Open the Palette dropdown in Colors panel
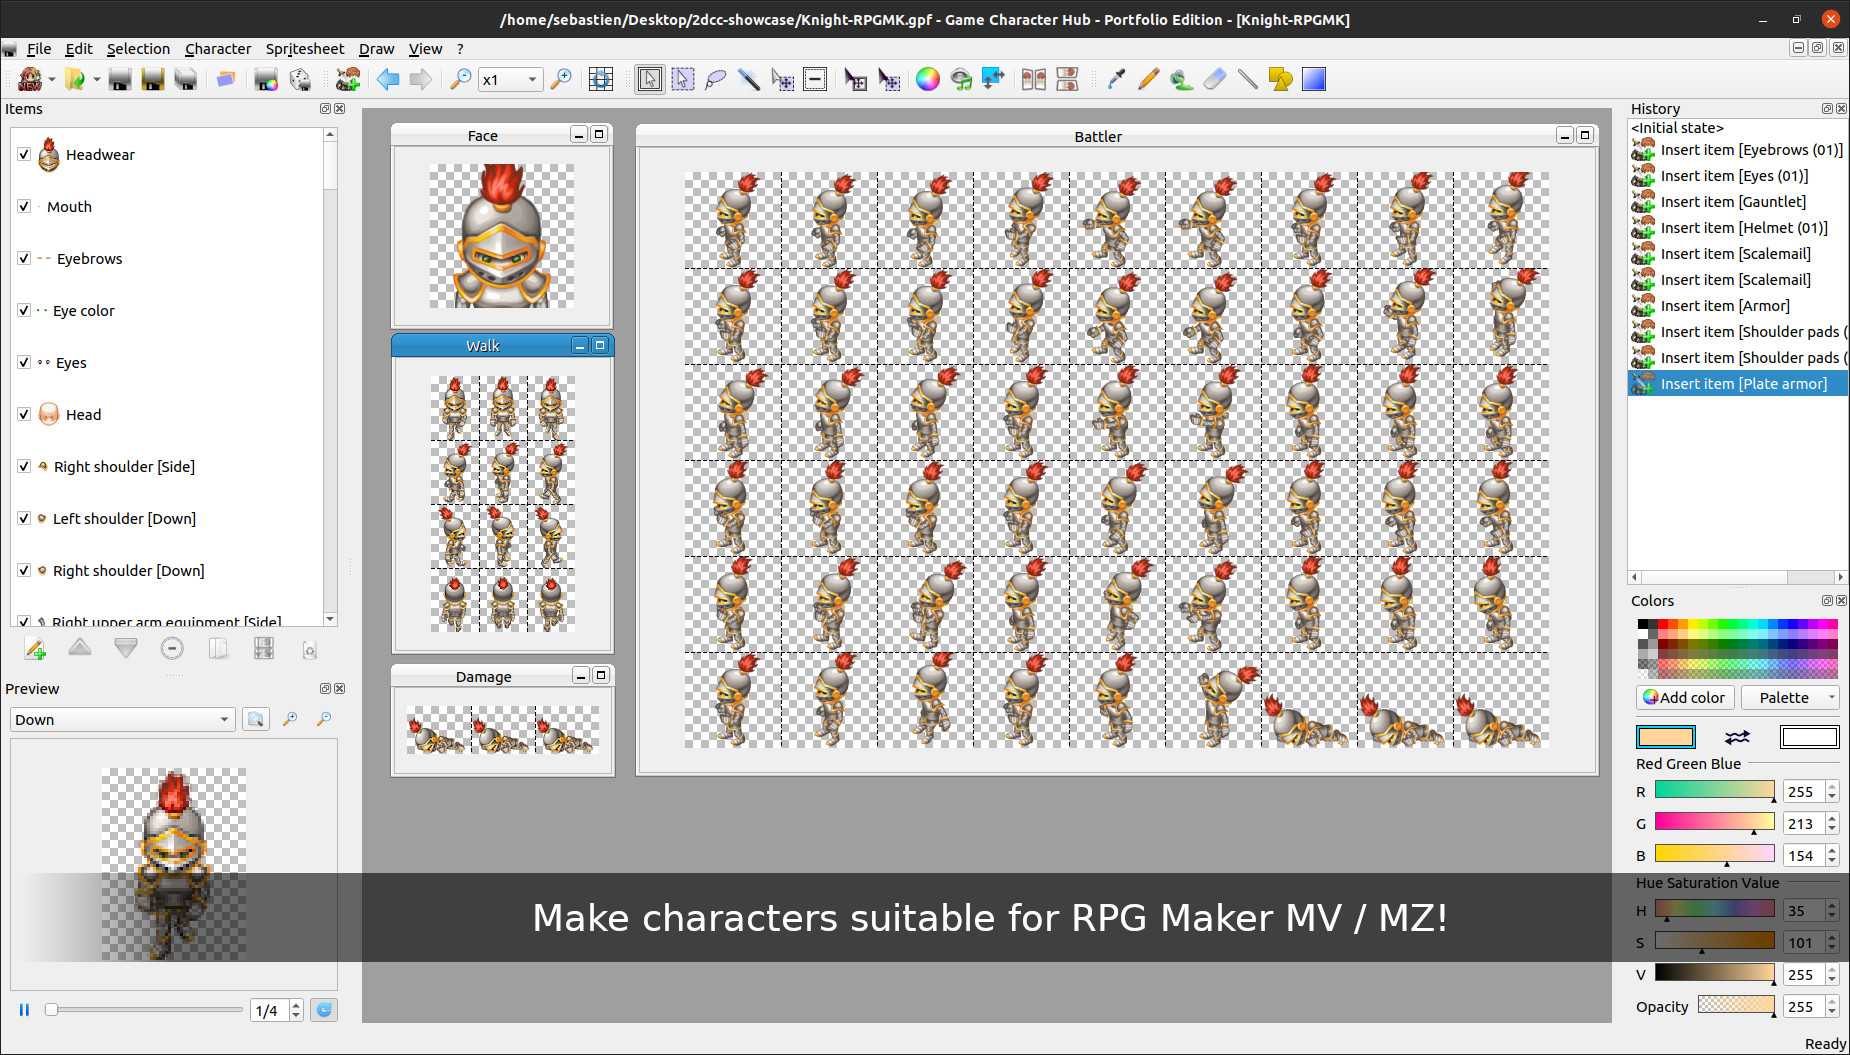 pyautogui.click(x=1790, y=697)
